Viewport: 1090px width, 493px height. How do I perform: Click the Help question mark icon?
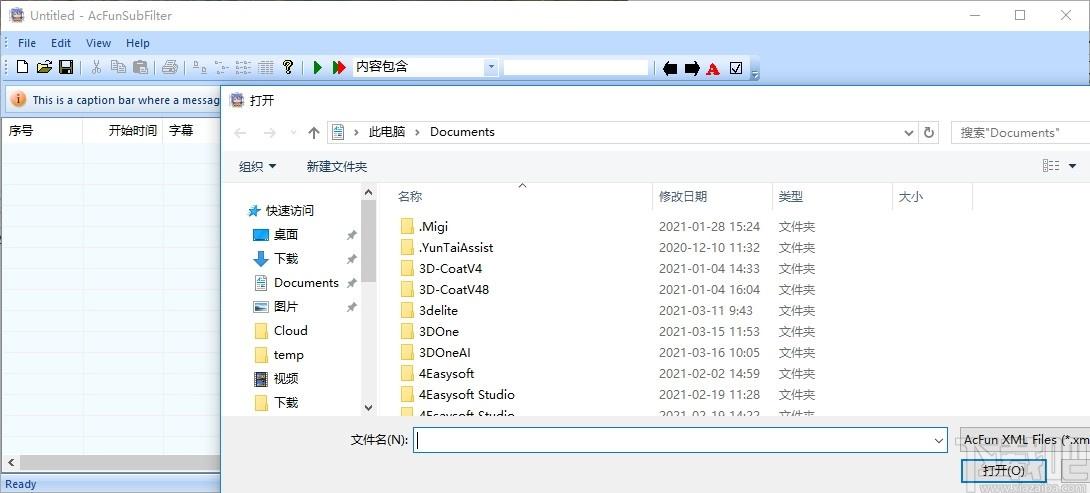288,67
